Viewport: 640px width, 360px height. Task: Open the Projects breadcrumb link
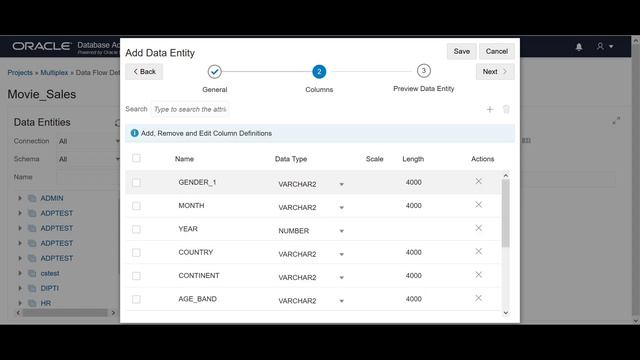(x=20, y=73)
